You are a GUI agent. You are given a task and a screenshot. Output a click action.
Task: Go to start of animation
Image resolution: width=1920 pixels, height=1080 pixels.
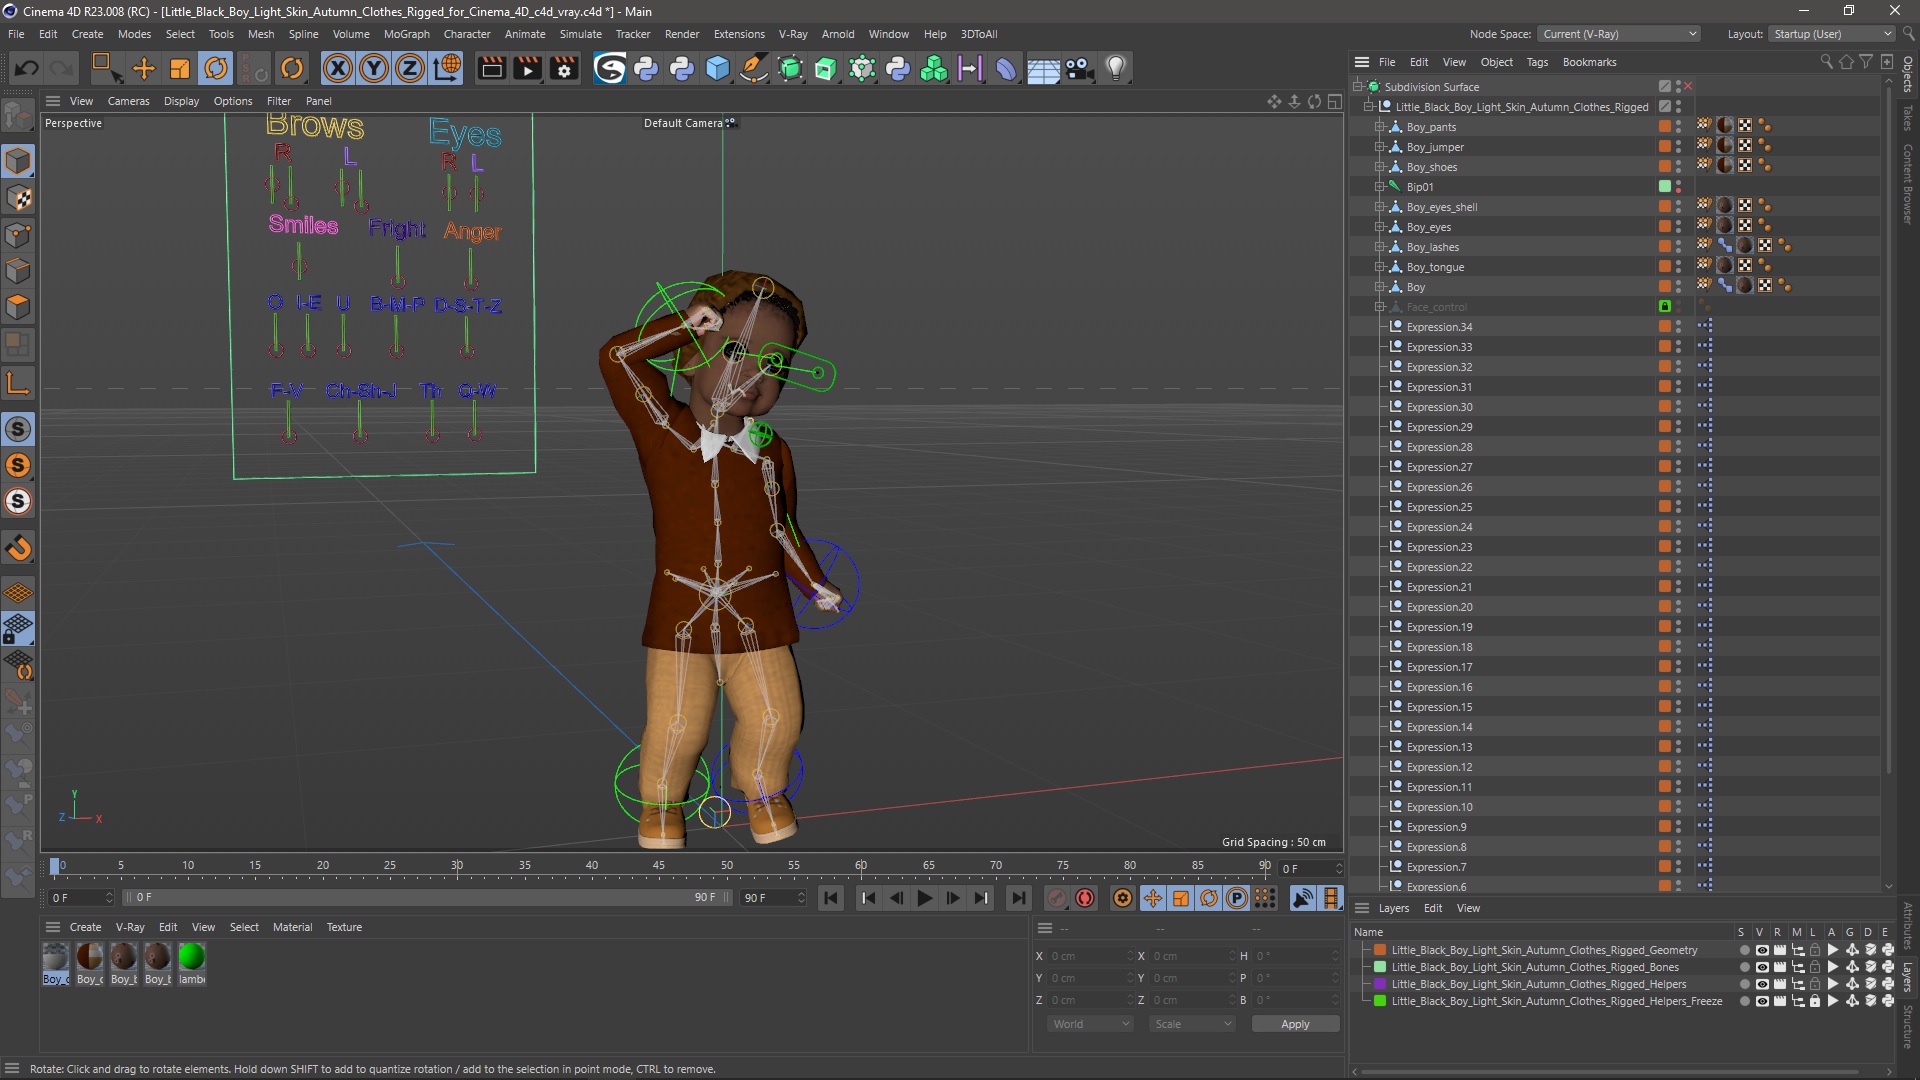pyautogui.click(x=831, y=898)
